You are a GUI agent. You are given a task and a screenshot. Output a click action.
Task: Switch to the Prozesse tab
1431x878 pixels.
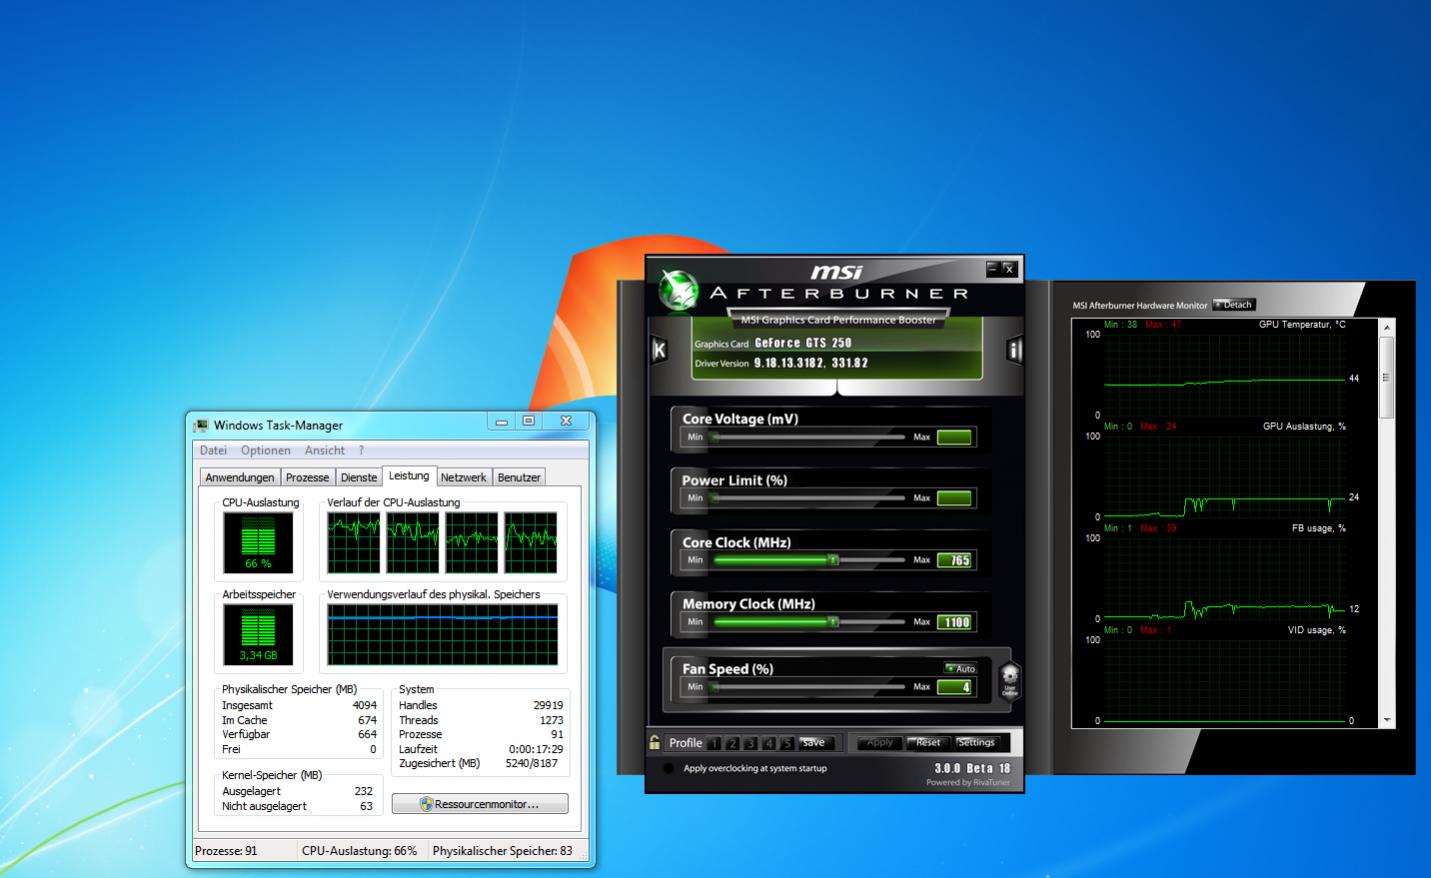click(x=307, y=477)
